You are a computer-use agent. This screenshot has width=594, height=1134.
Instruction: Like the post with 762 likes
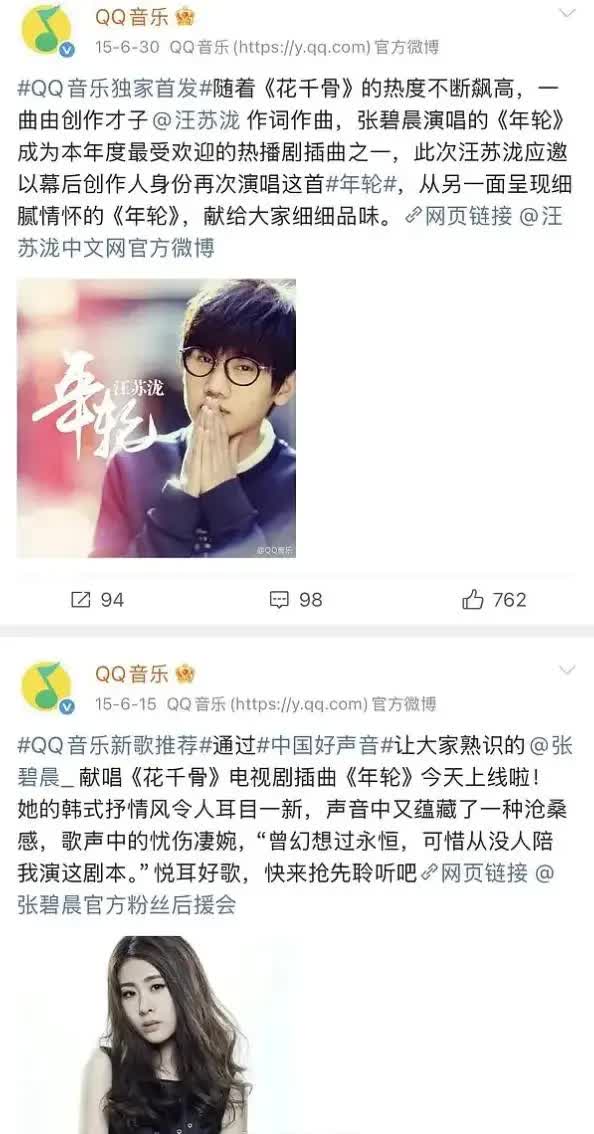pyautogui.click(x=472, y=599)
